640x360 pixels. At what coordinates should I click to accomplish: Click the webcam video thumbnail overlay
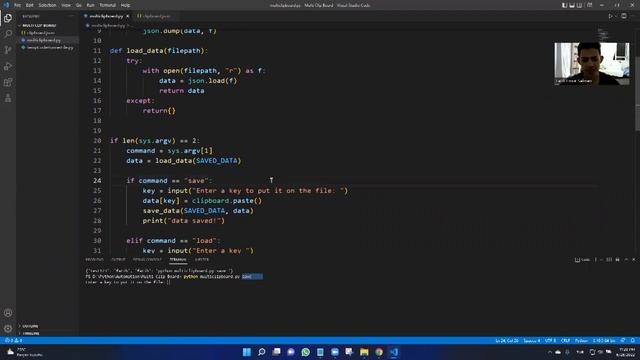pos(591,64)
